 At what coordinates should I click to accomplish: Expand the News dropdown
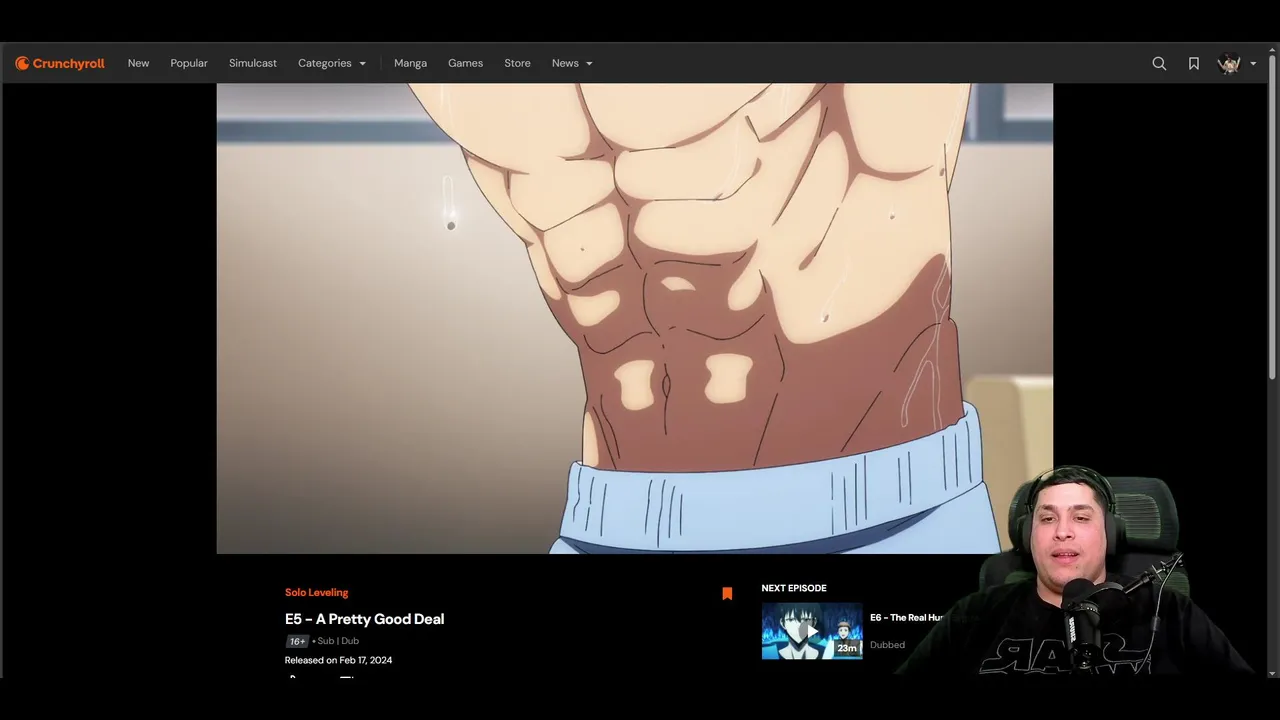pos(572,63)
